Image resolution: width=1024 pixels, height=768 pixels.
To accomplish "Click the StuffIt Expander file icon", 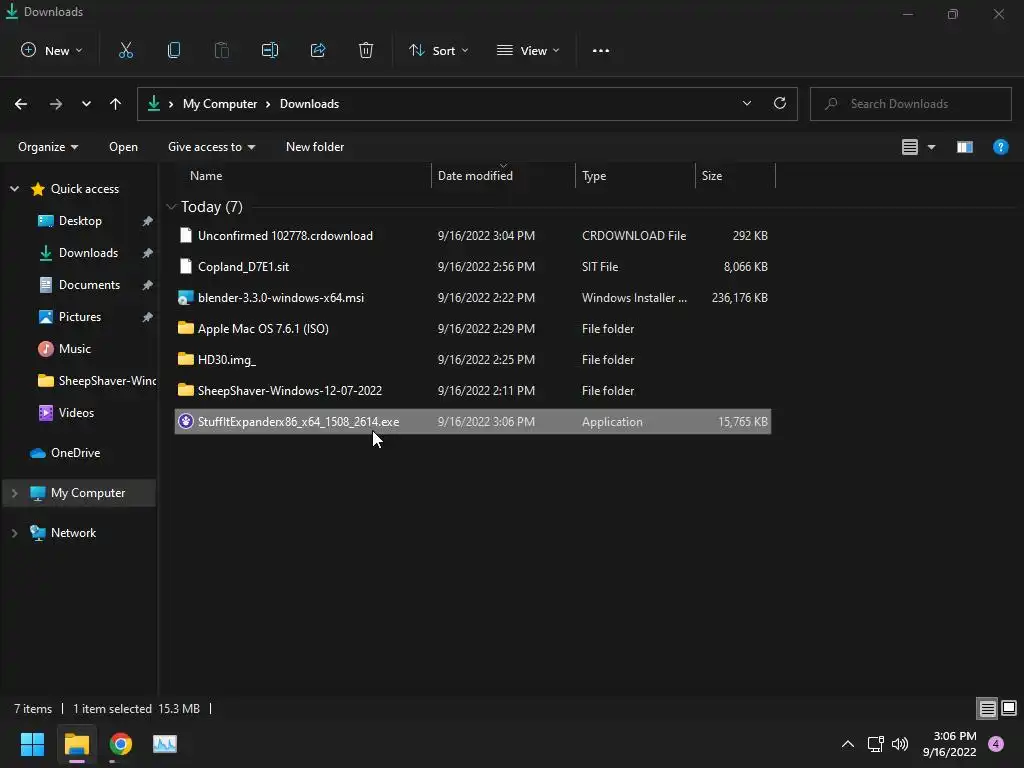I will (185, 422).
